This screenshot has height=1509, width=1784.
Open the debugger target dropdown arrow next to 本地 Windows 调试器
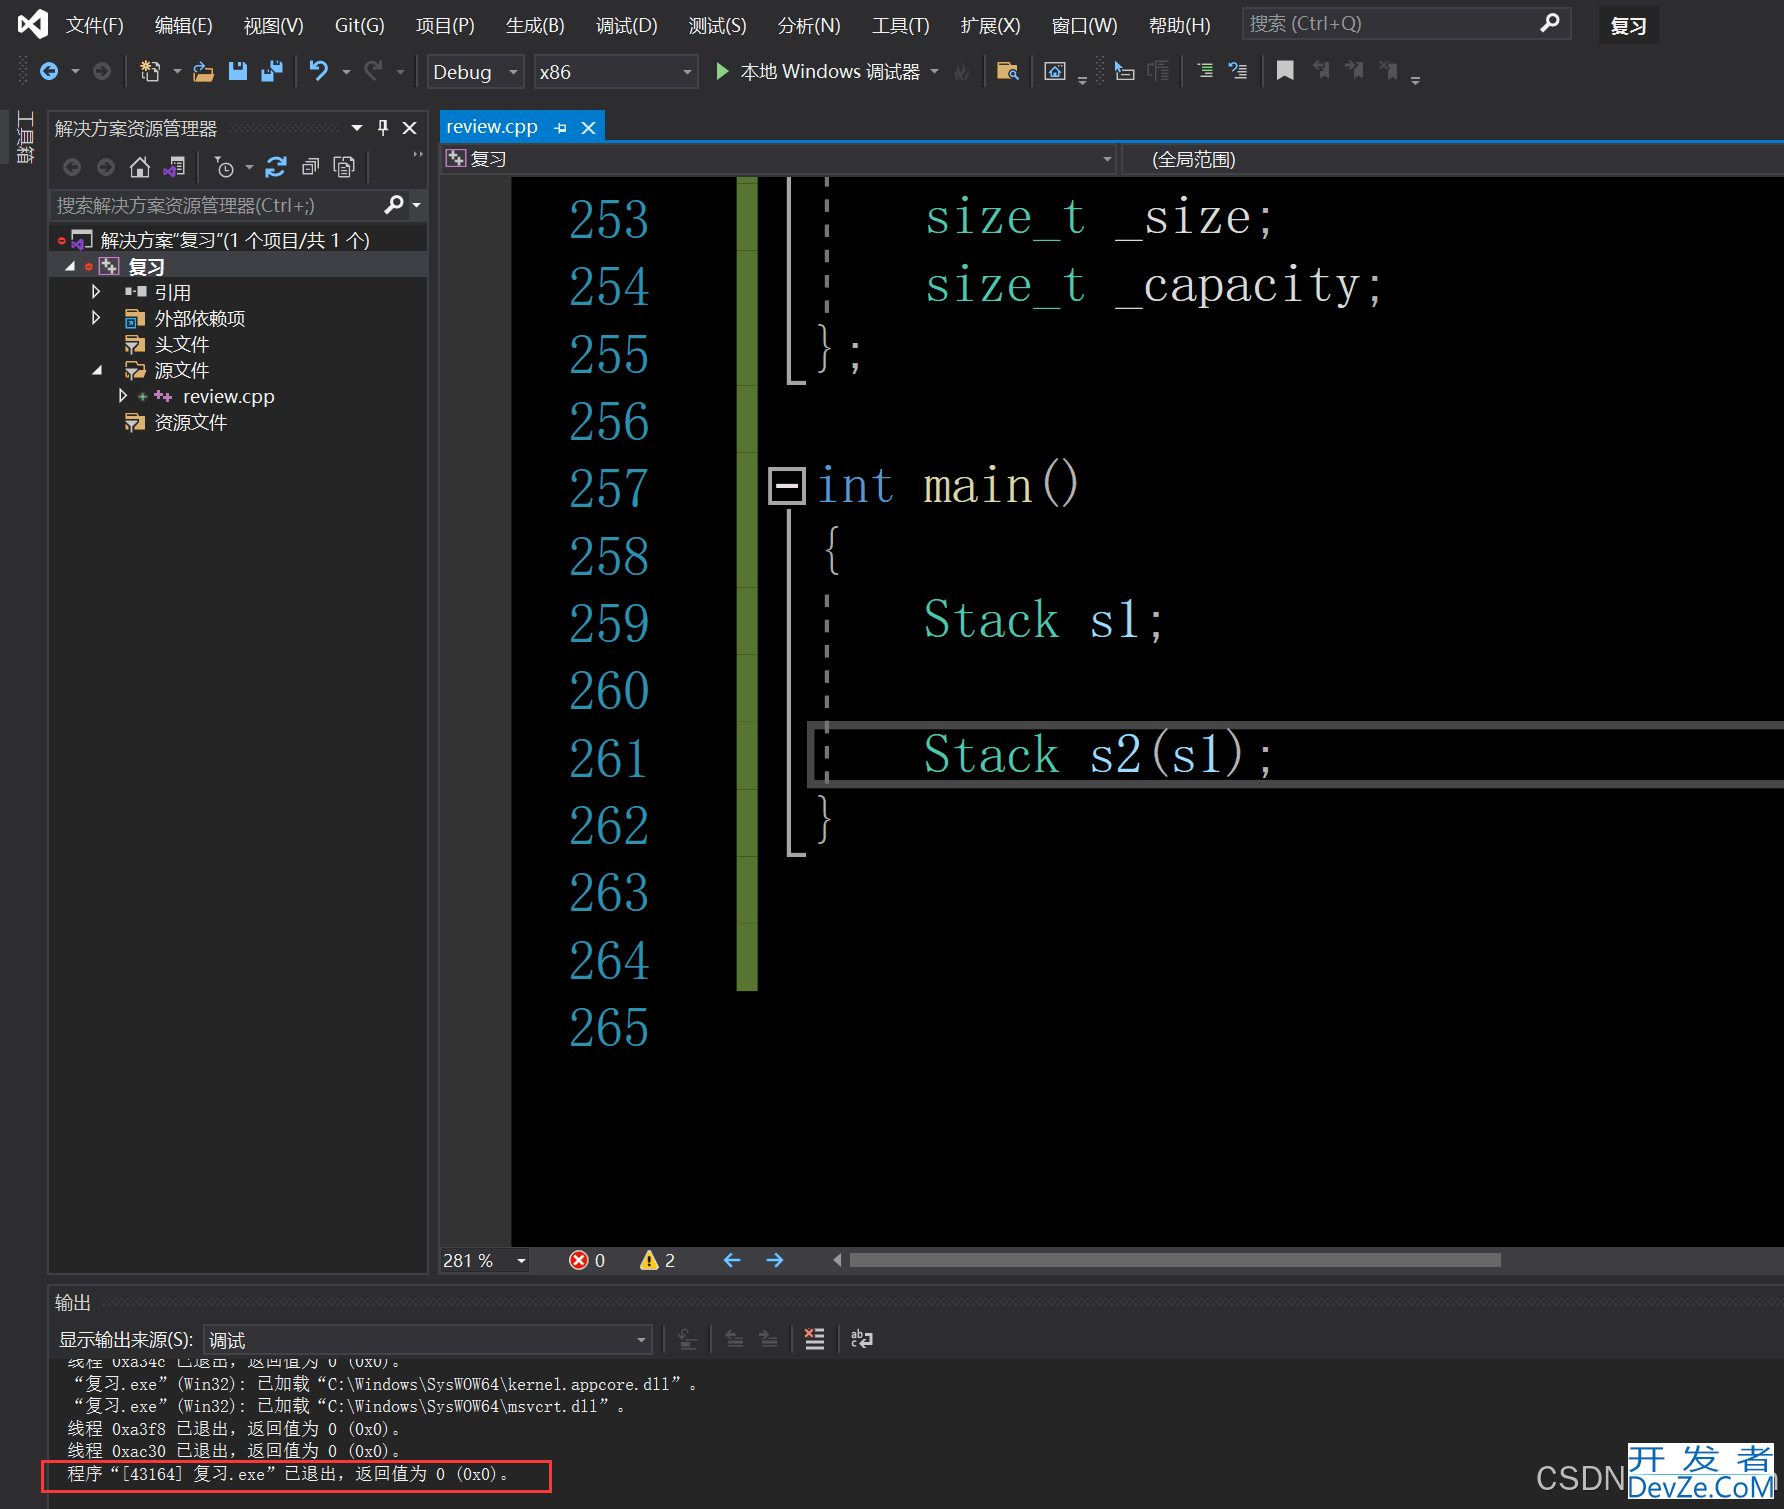click(x=935, y=71)
